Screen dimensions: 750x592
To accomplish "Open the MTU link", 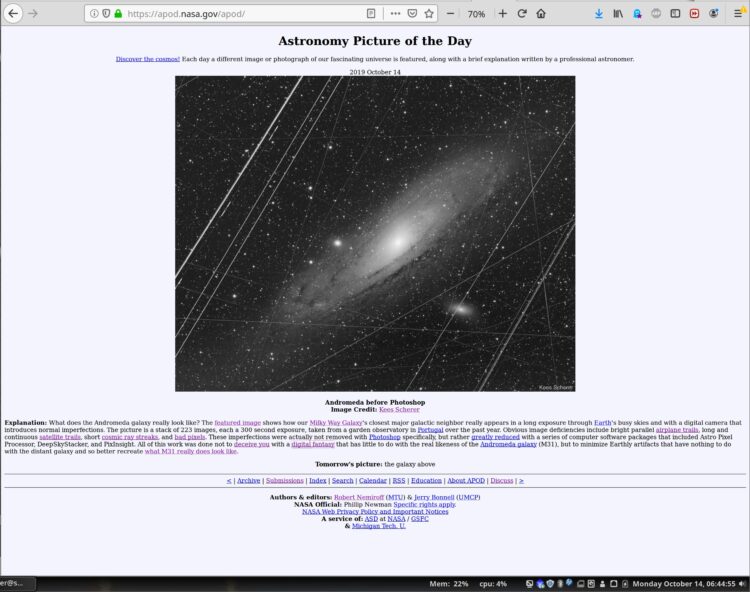I will tap(395, 497).
